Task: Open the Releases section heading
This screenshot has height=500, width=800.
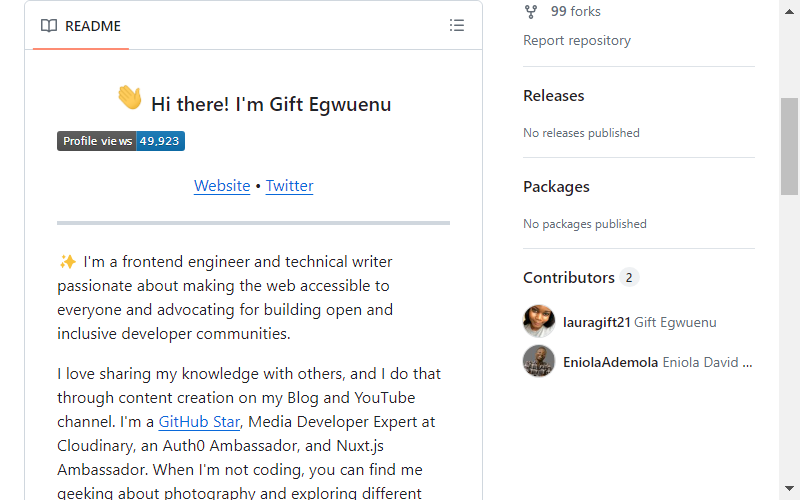Action: pos(554,95)
